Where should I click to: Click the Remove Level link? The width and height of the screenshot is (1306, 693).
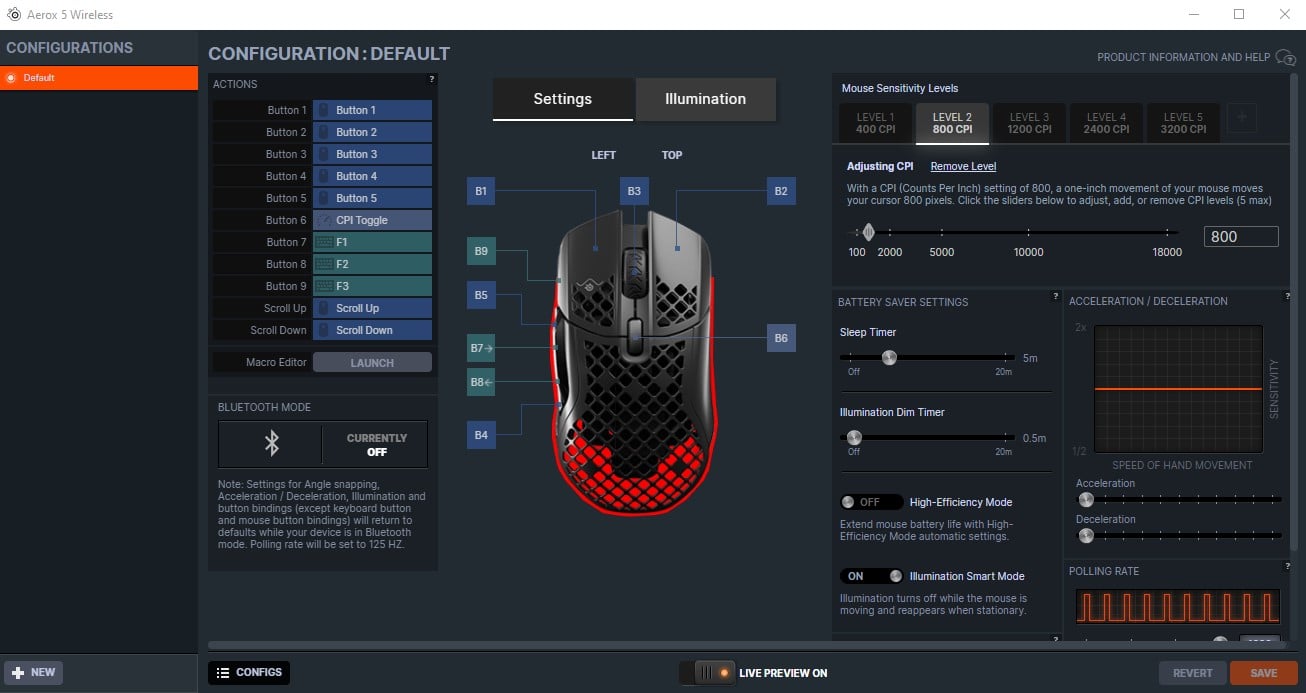963,166
